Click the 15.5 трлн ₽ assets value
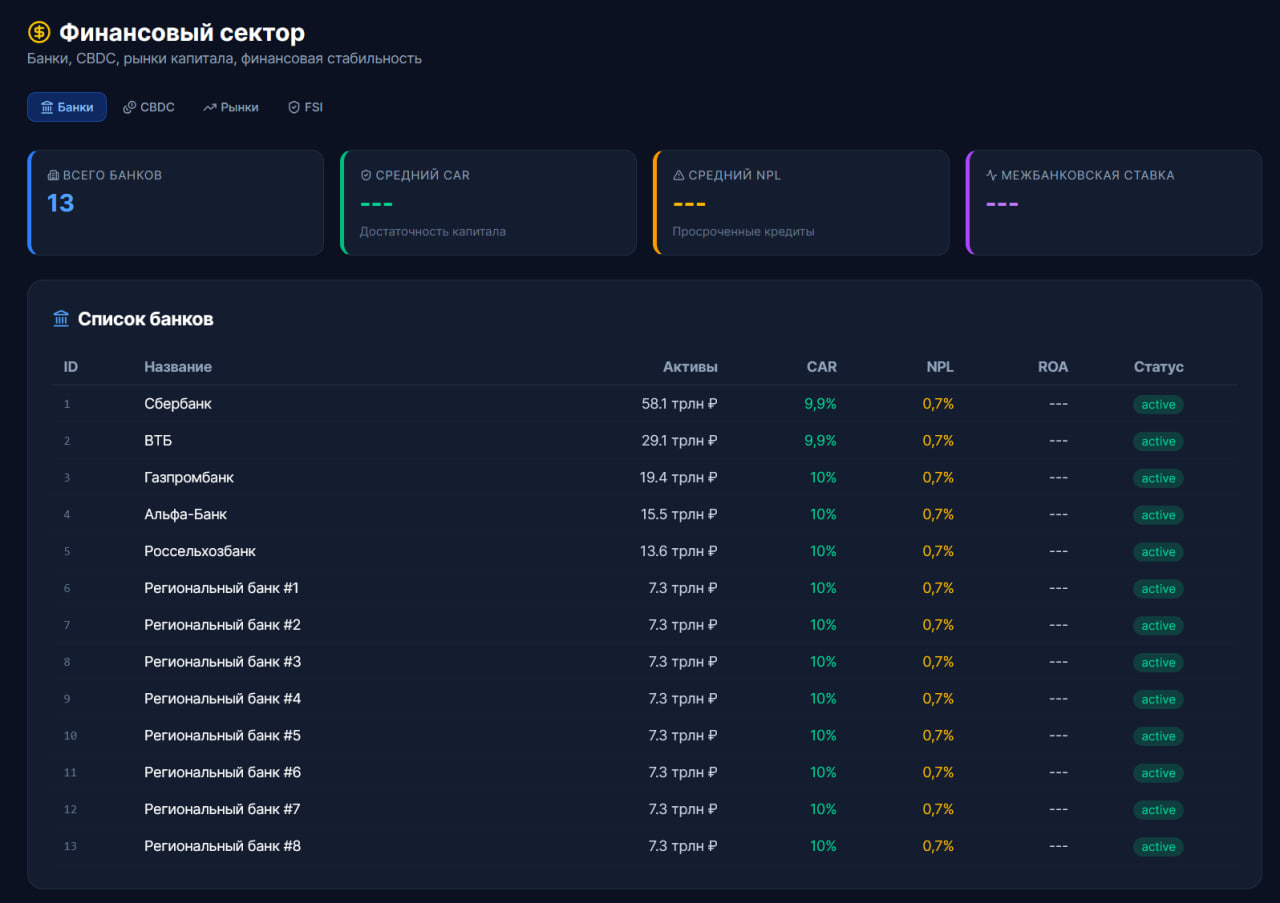The image size is (1280, 903). click(x=680, y=515)
